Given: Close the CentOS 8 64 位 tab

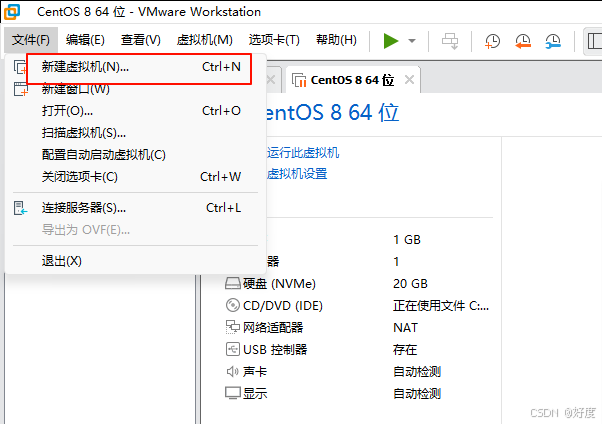Looking at the screenshot, I should click(409, 80).
